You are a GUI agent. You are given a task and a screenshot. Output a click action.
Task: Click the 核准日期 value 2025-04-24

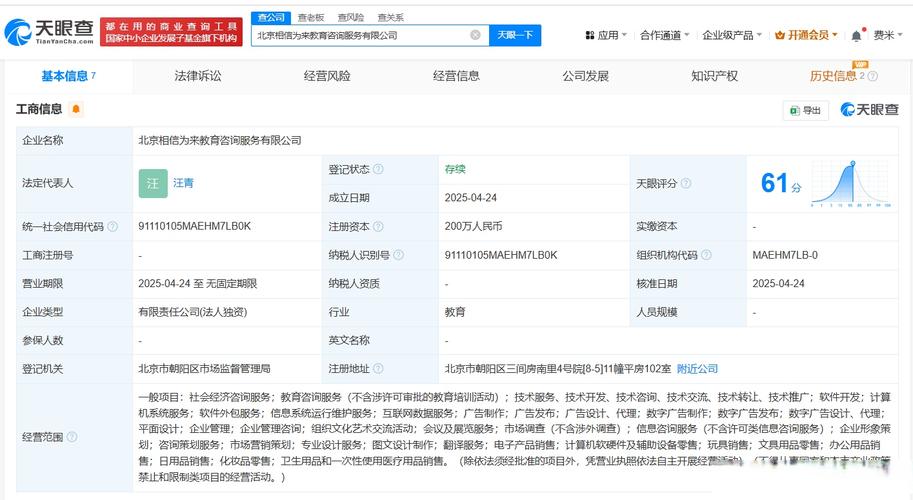778,283
